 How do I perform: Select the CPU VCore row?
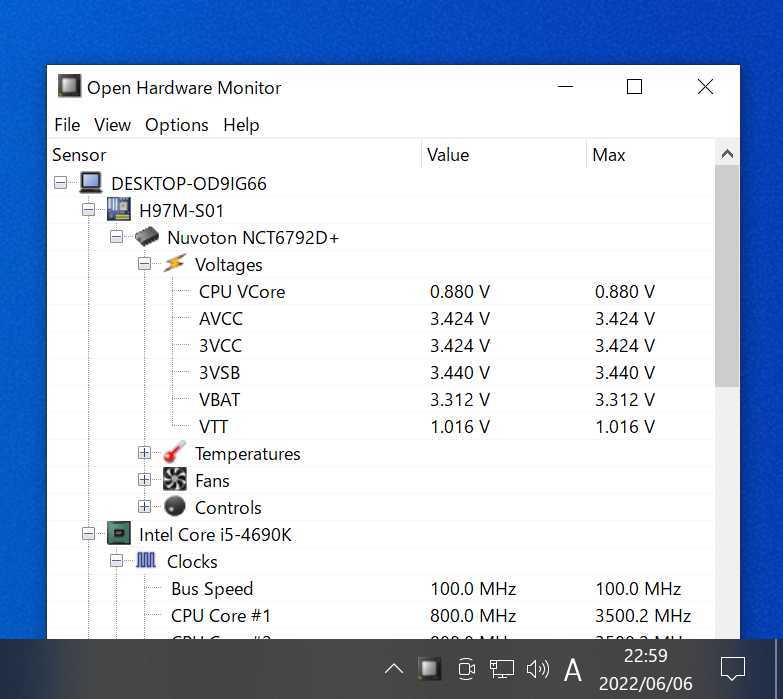click(x=382, y=292)
